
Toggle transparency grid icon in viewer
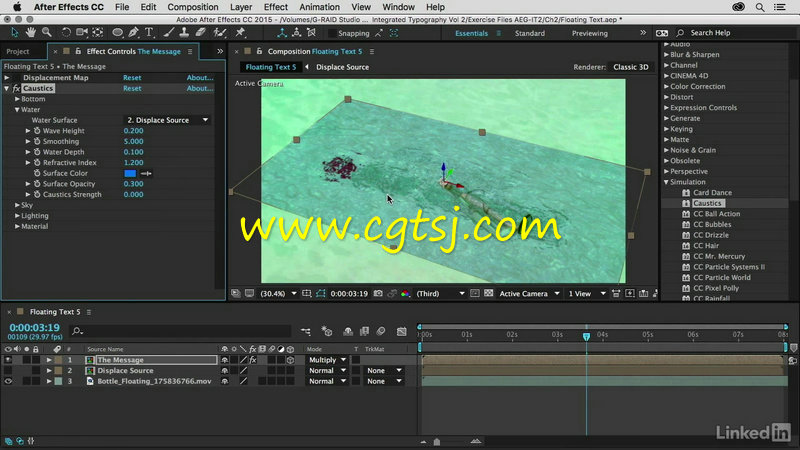point(488,293)
